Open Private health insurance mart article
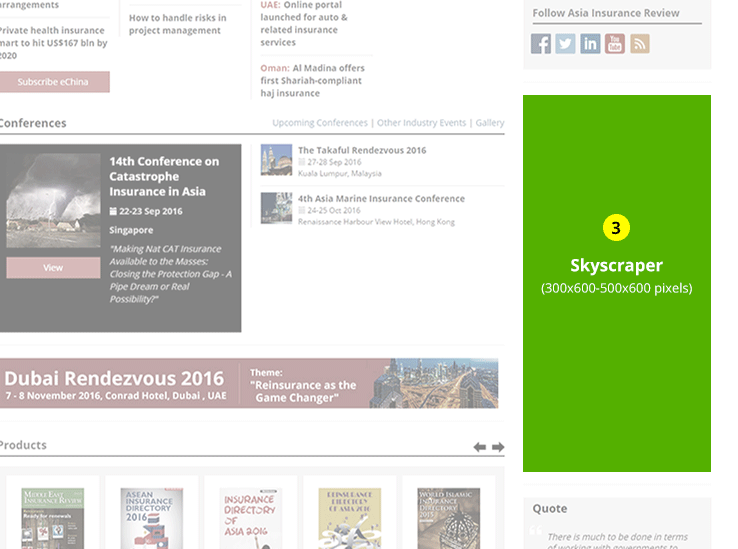 tap(54, 43)
